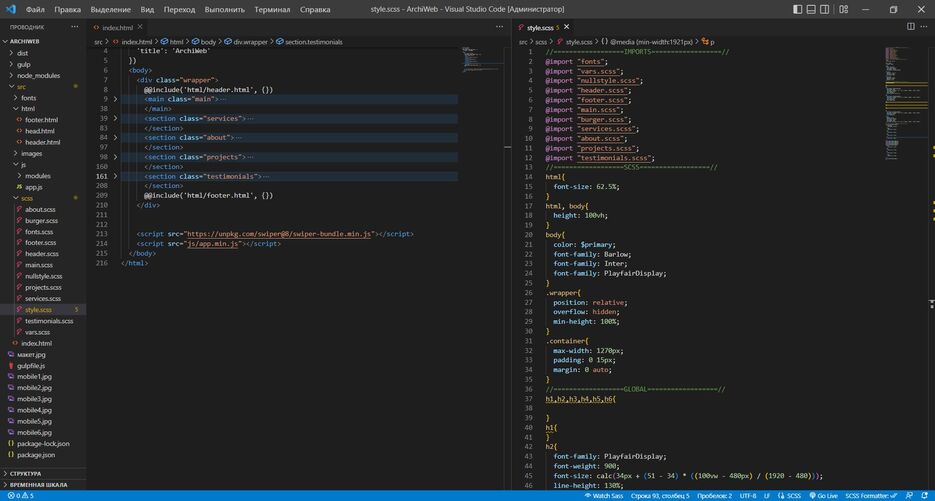Viewport: 935px width, 501px height.
Task: Click the feedback icon in status bar
Action: point(909,495)
